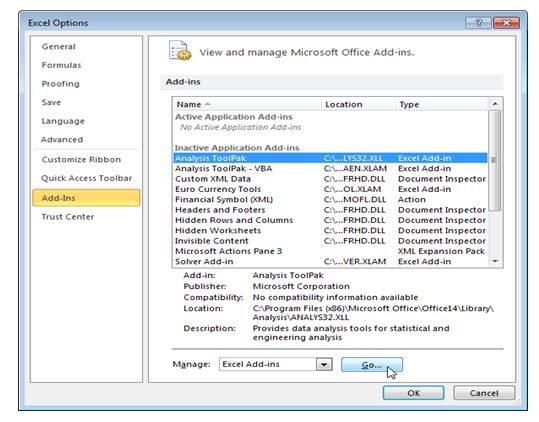Click the Type column header

pos(442,104)
